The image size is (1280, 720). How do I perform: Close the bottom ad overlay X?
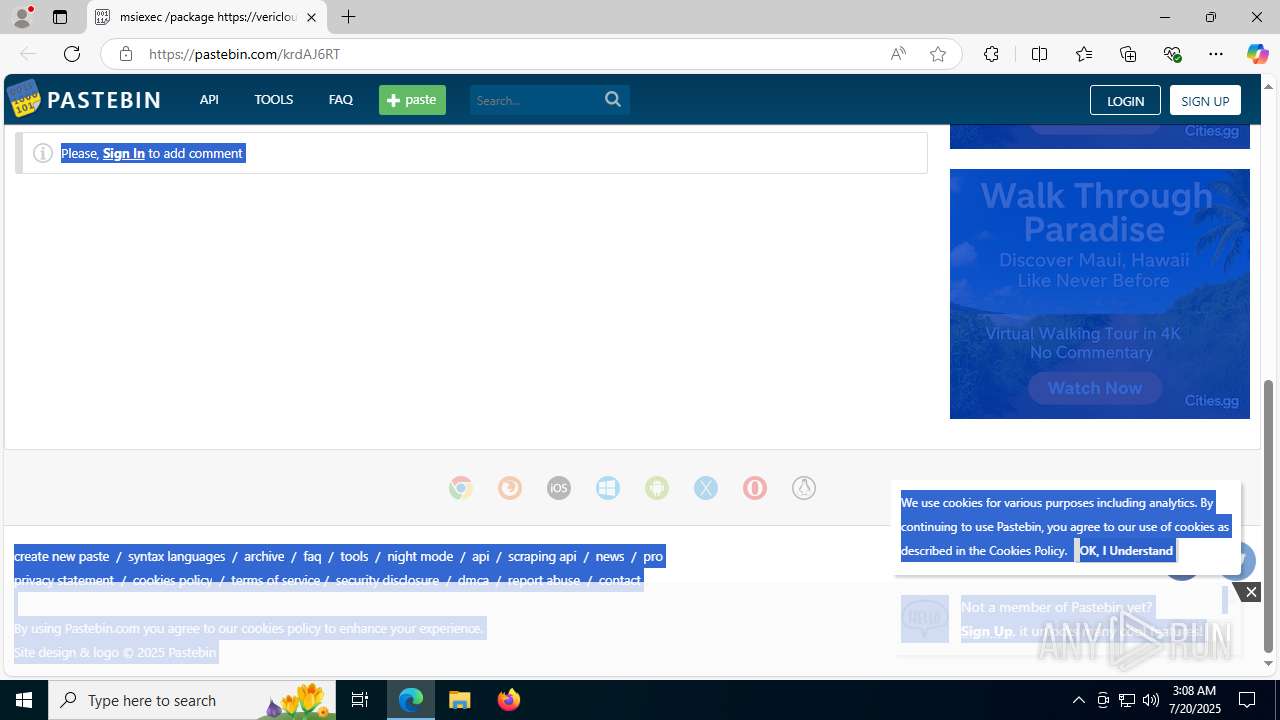click(1250, 592)
